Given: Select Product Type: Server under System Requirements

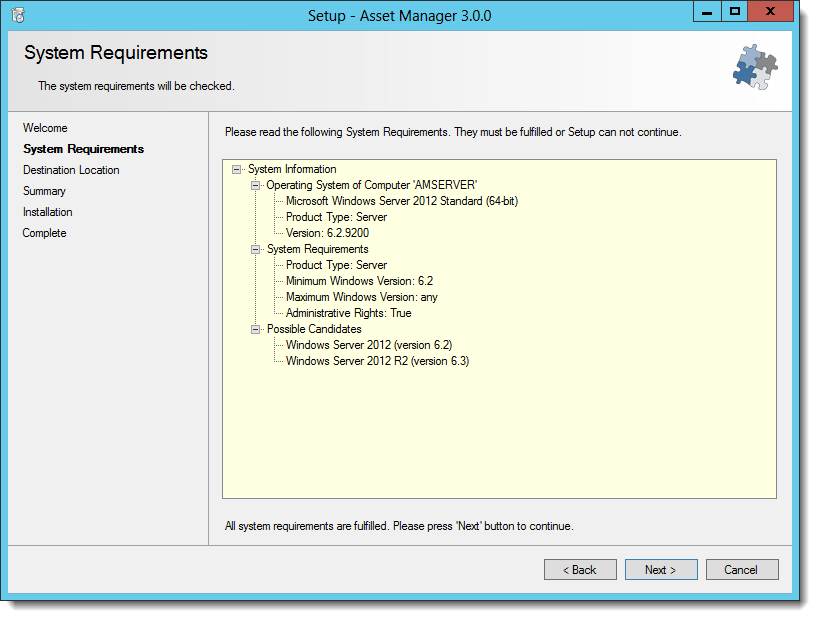Looking at the screenshot, I should click(x=336, y=265).
